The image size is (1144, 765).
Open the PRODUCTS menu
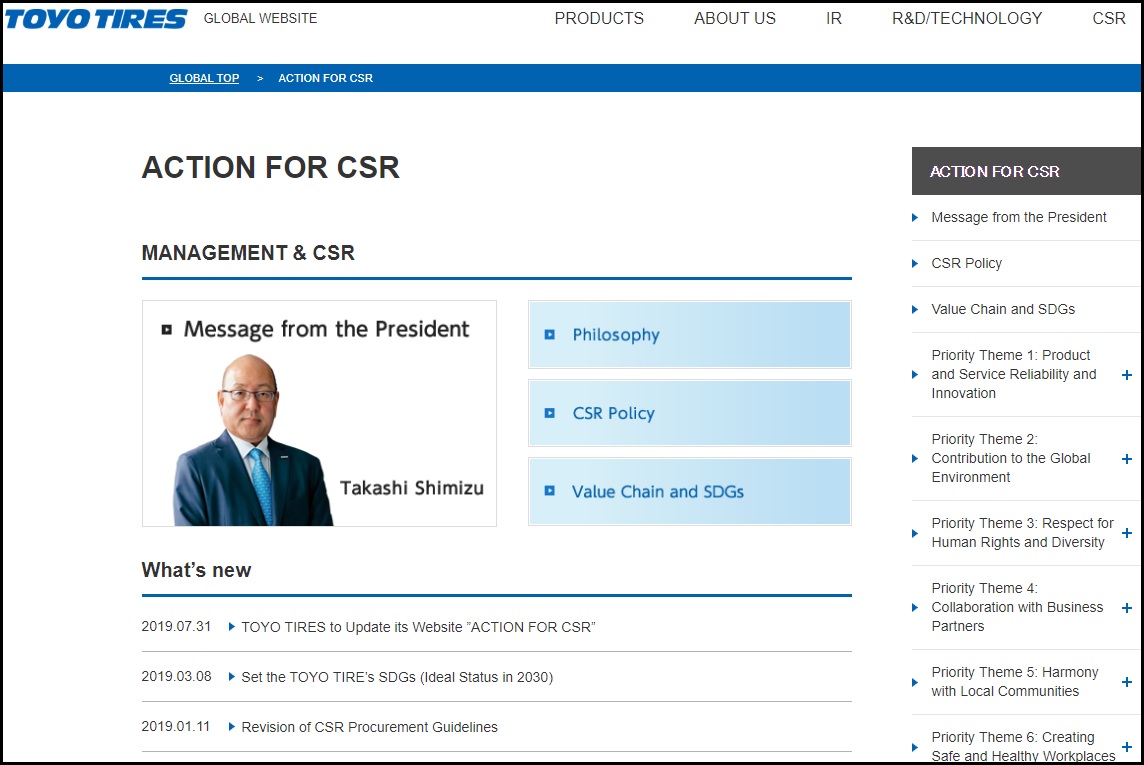[x=599, y=18]
